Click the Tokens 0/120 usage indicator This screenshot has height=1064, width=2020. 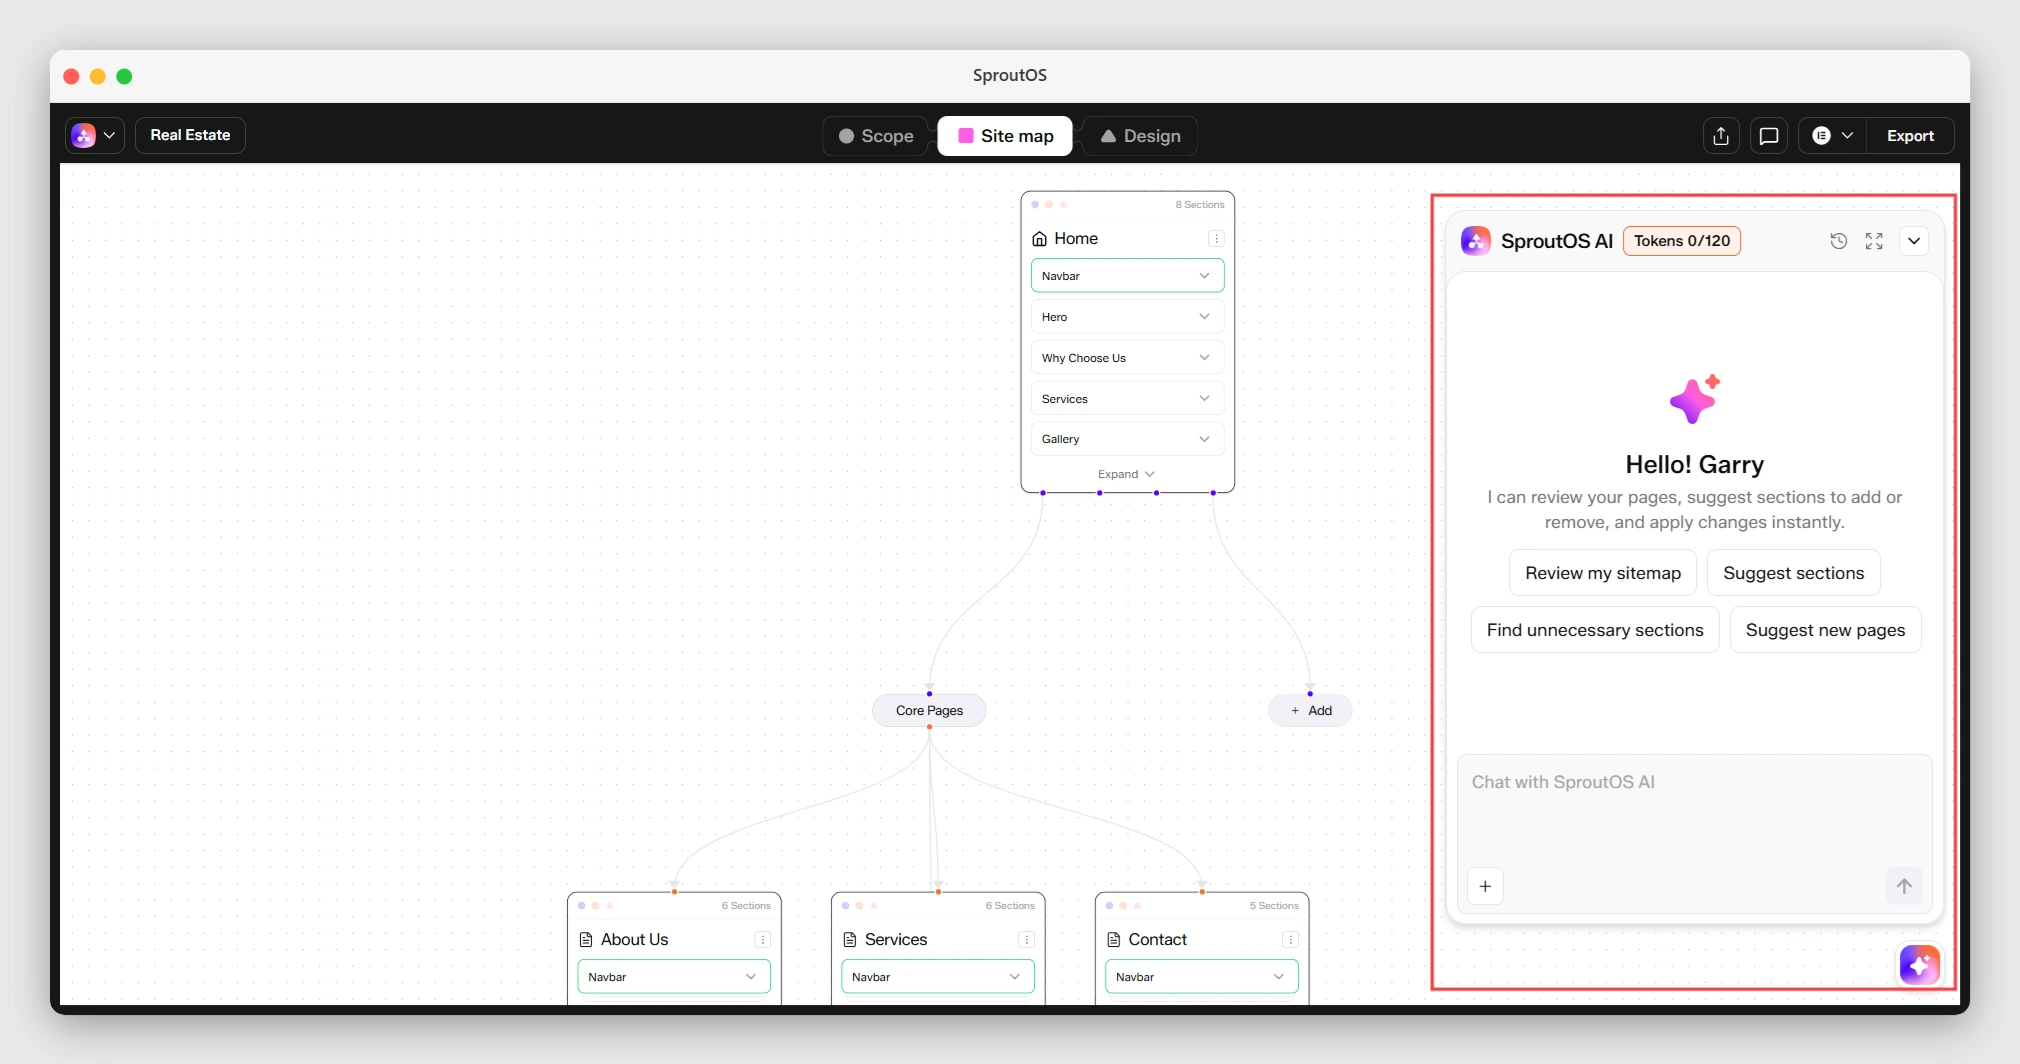click(1681, 240)
